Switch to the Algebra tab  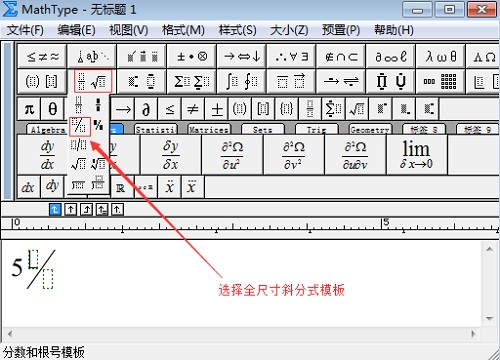pos(47,129)
